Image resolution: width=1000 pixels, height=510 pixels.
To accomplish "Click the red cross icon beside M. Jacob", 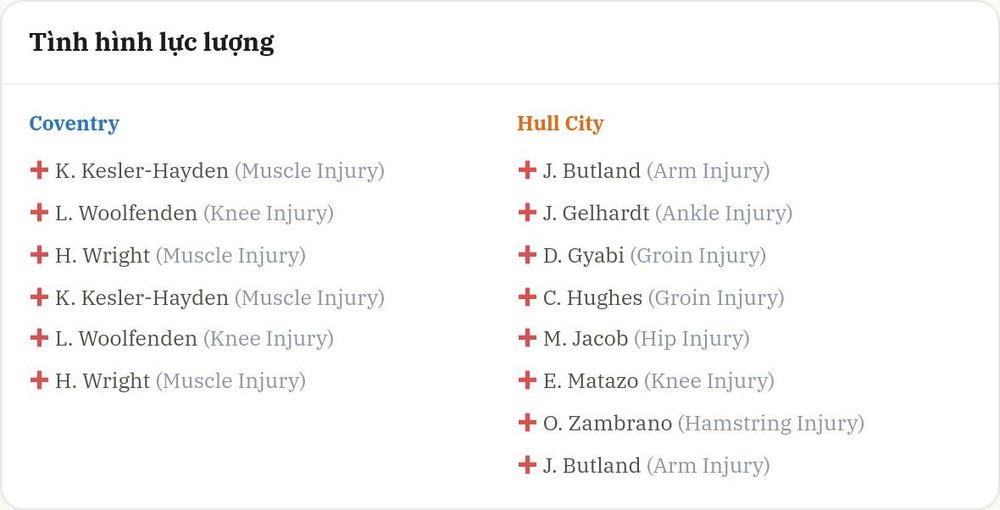I will click(527, 337).
